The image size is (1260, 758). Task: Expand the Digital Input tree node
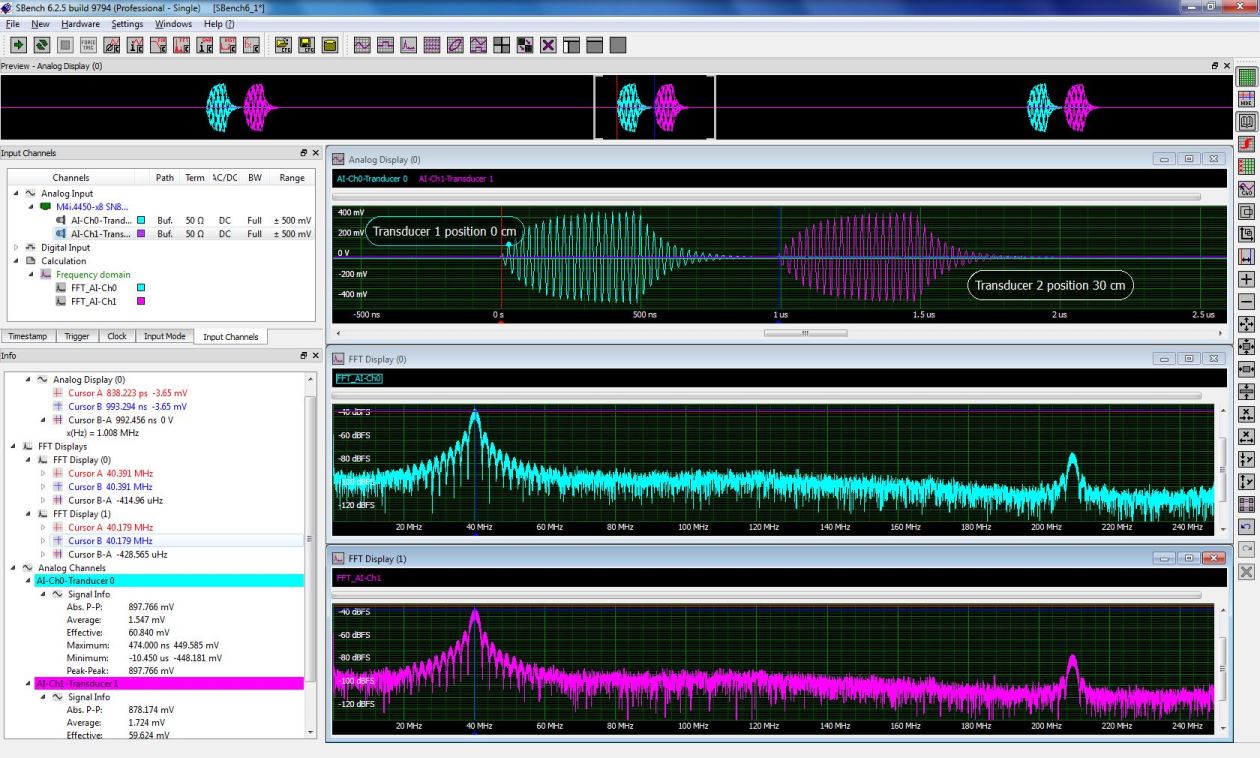coord(15,247)
